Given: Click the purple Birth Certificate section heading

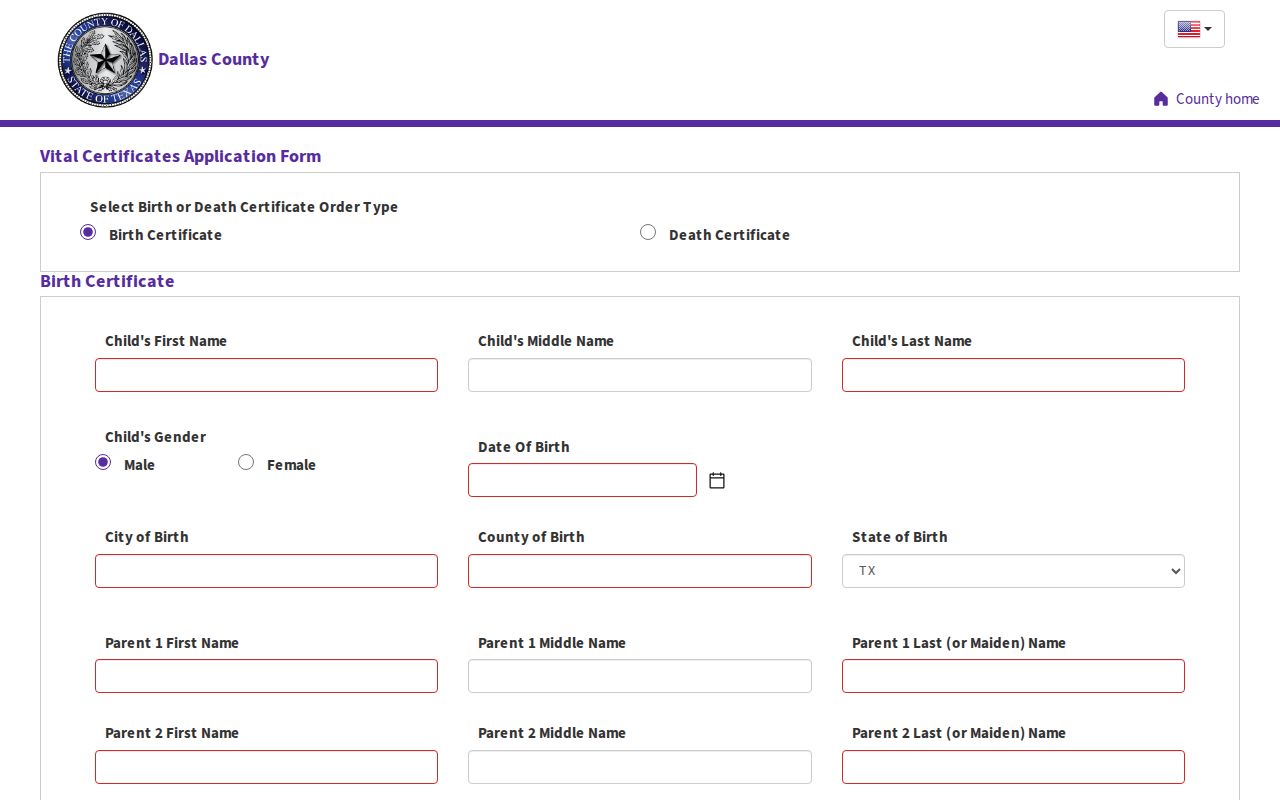Looking at the screenshot, I should pos(107,281).
